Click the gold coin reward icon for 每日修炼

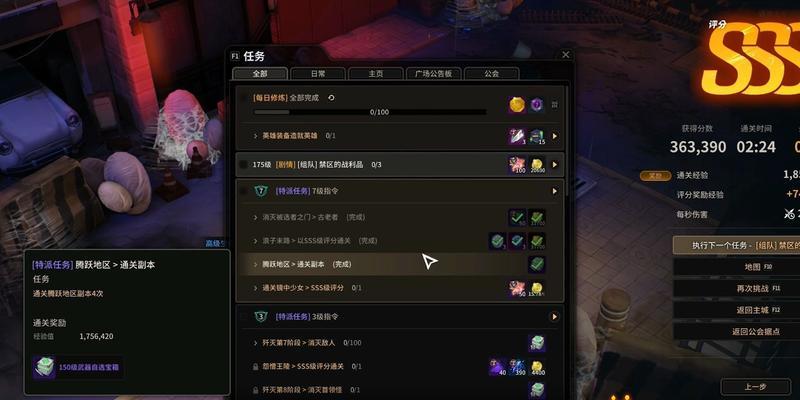517,105
